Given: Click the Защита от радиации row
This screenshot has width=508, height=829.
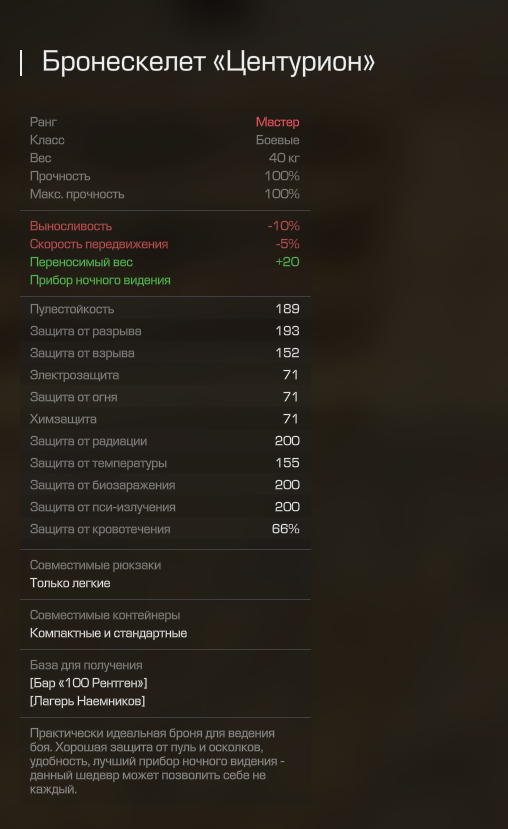Looking at the screenshot, I should [x=165, y=441].
